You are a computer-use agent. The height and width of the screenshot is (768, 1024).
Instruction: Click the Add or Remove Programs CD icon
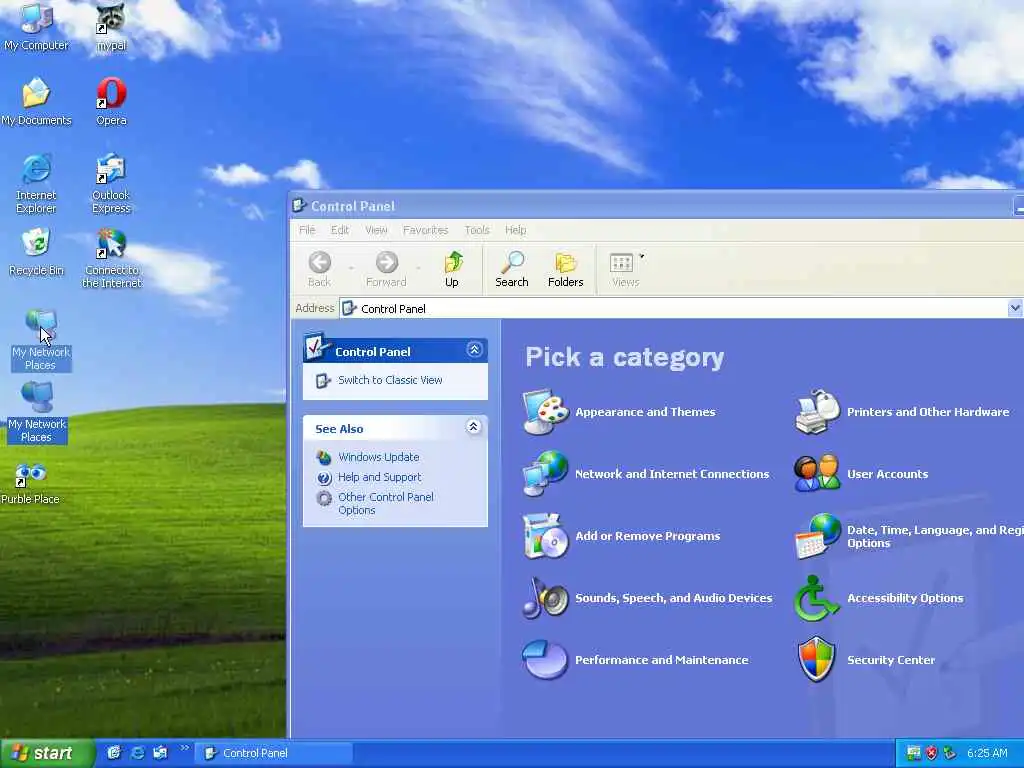click(x=546, y=536)
